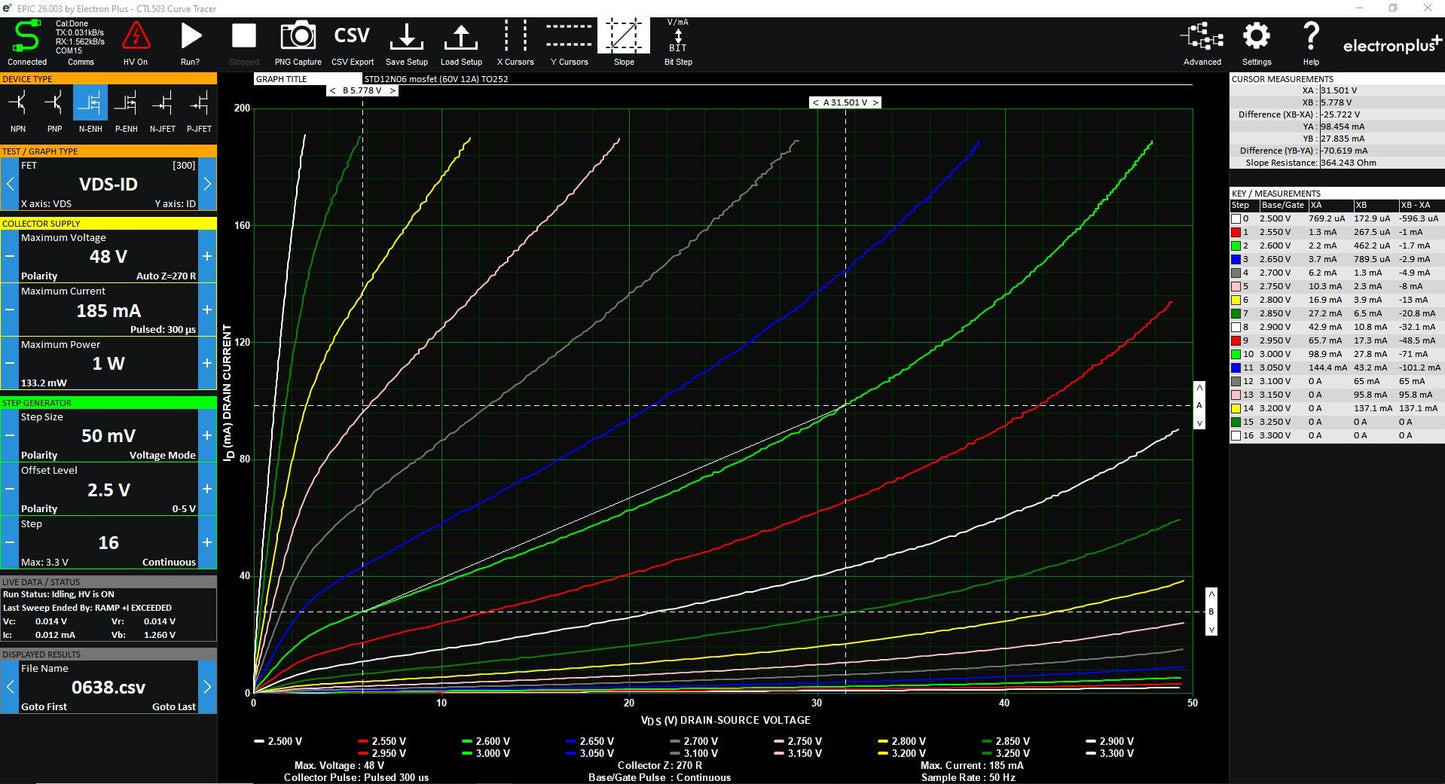This screenshot has width=1445, height=784.
Task: Click the electronplus logo
Action: coord(1392,44)
